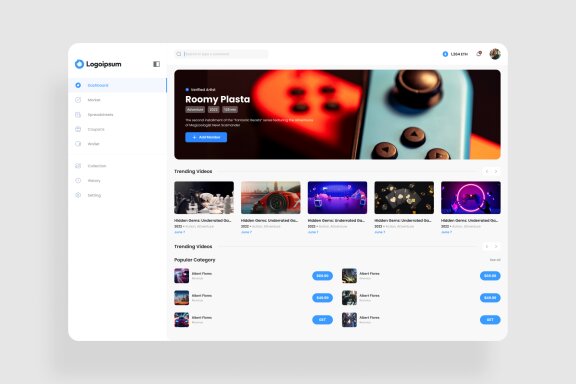Open the chess pieces video thumbnail
This screenshot has width=576, height=384.
(204, 197)
